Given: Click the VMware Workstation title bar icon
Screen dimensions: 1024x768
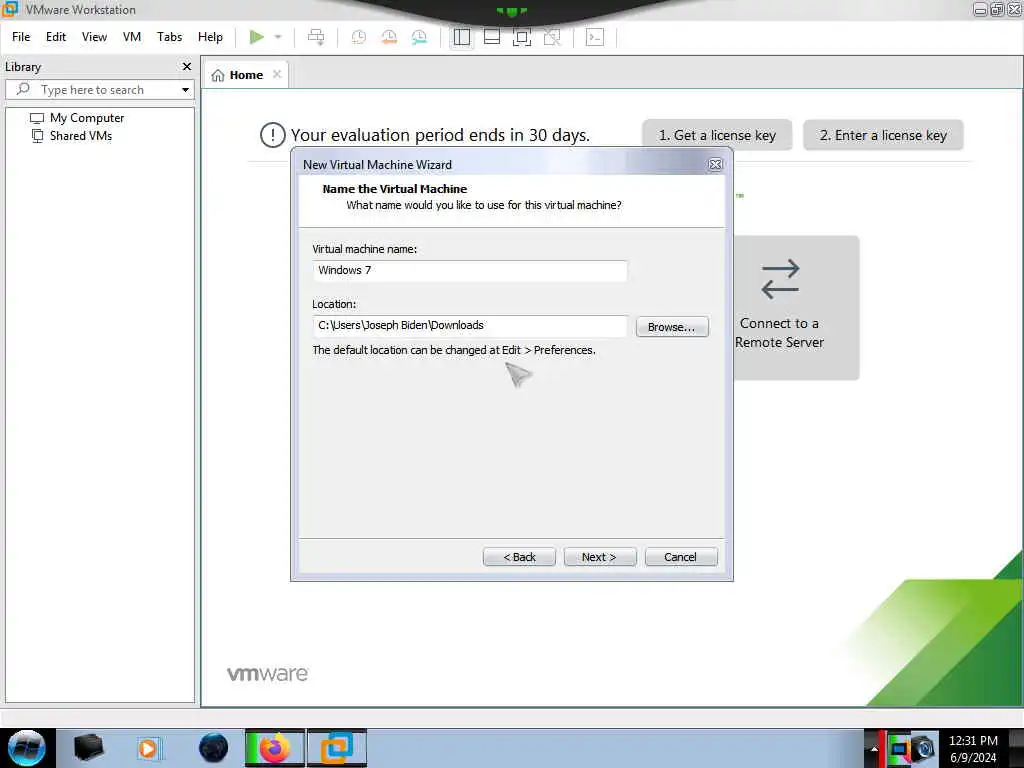Looking at the screenshot, I should point(10,8).
